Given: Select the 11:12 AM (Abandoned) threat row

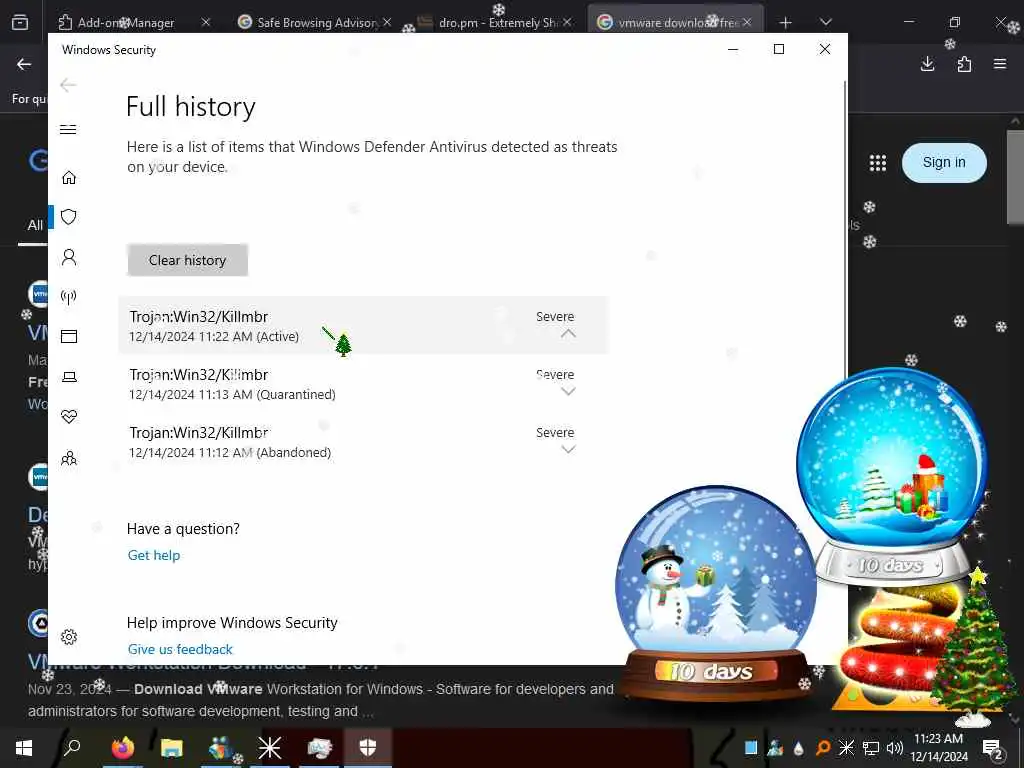Looking at the screenshot, I should tap(364, 441).
